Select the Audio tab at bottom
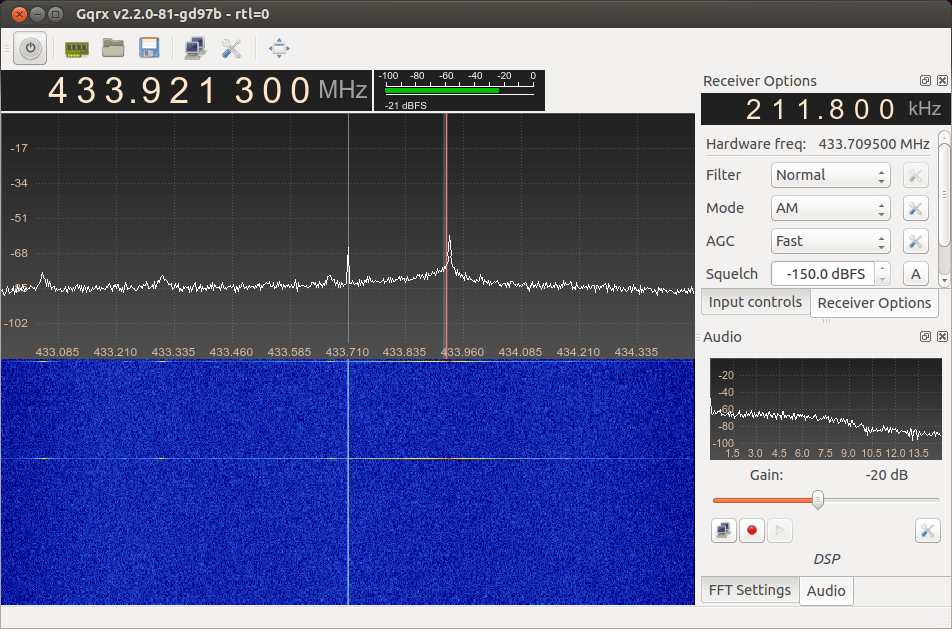The height and width of the screenshot is (629, 952). click(x=826, y=591)
